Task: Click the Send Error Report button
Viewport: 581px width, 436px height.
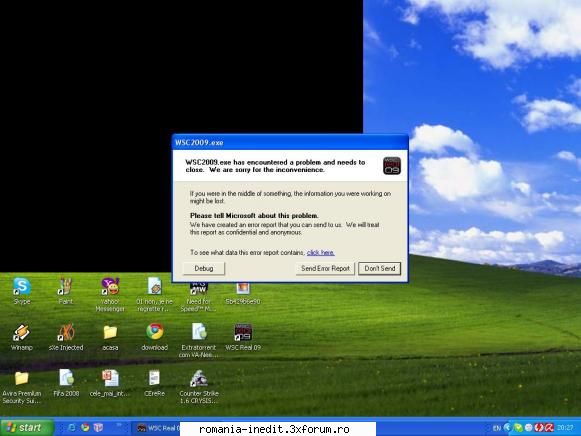Action: pyautogui.click(x=325, y=269)
